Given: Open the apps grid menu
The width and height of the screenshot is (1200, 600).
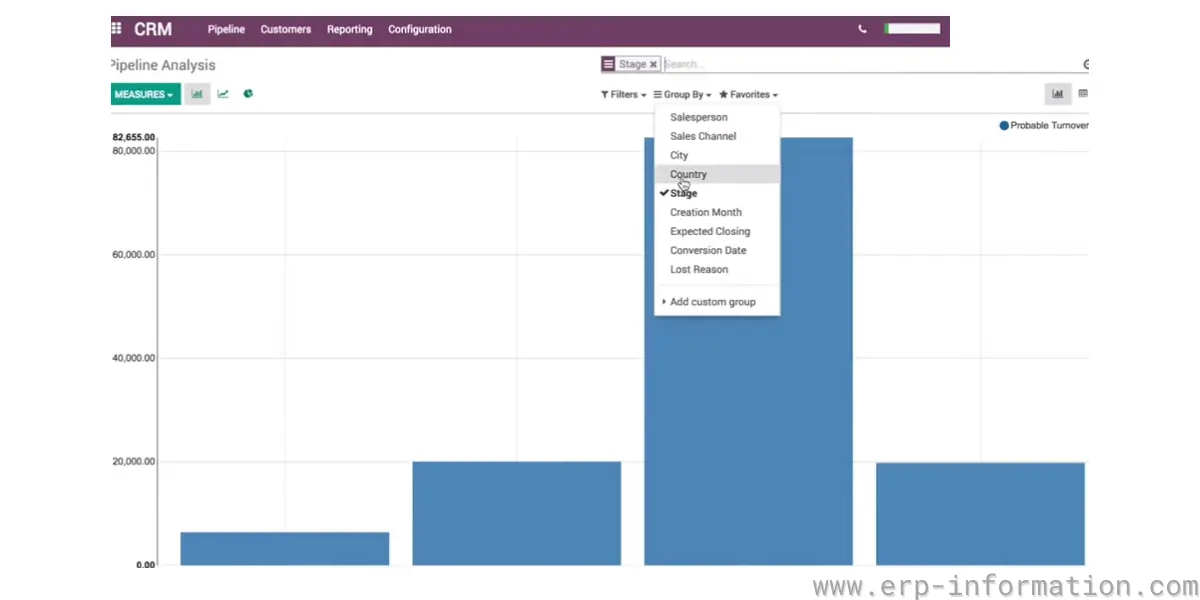Looking at the screenshot, I should [x=115, y=29].
